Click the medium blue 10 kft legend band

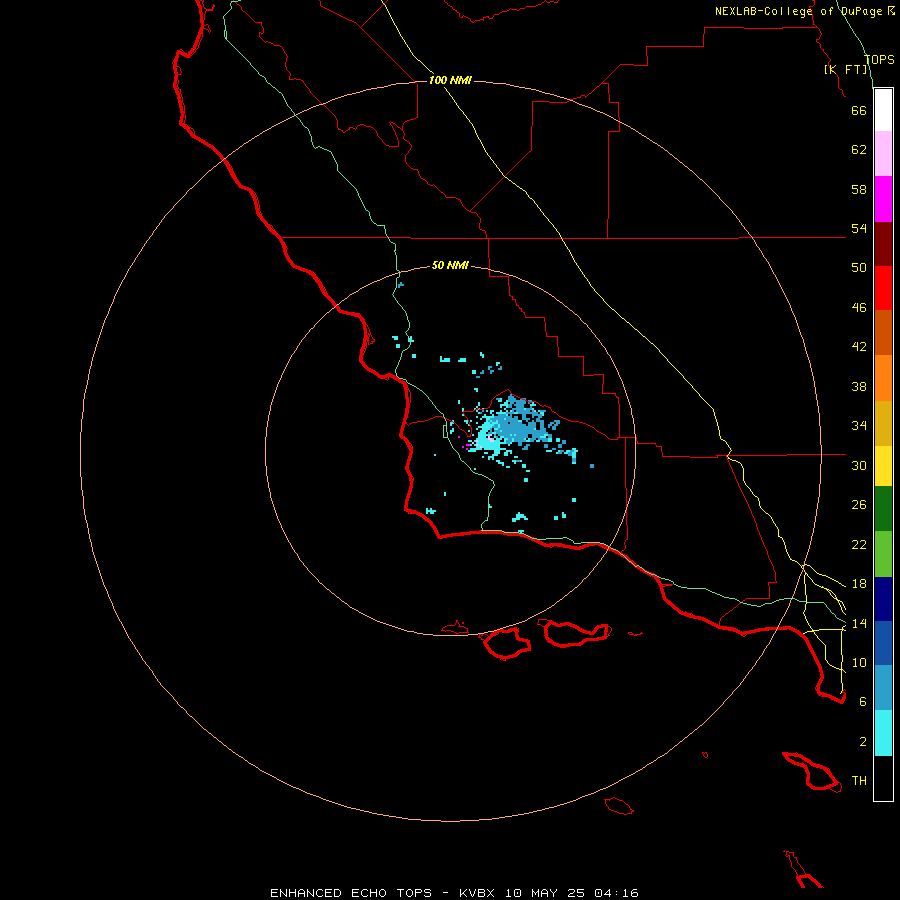(x=883, y=643)
